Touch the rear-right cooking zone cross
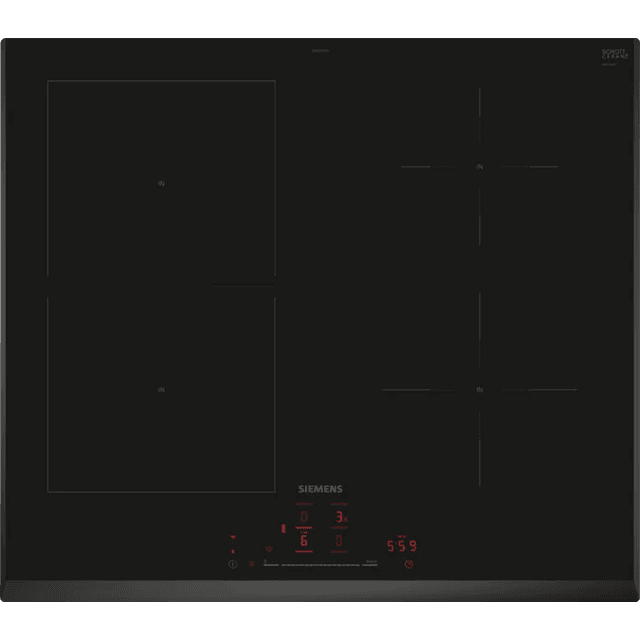Viewport: 640px width, 640px height. [x=480, y=166]
